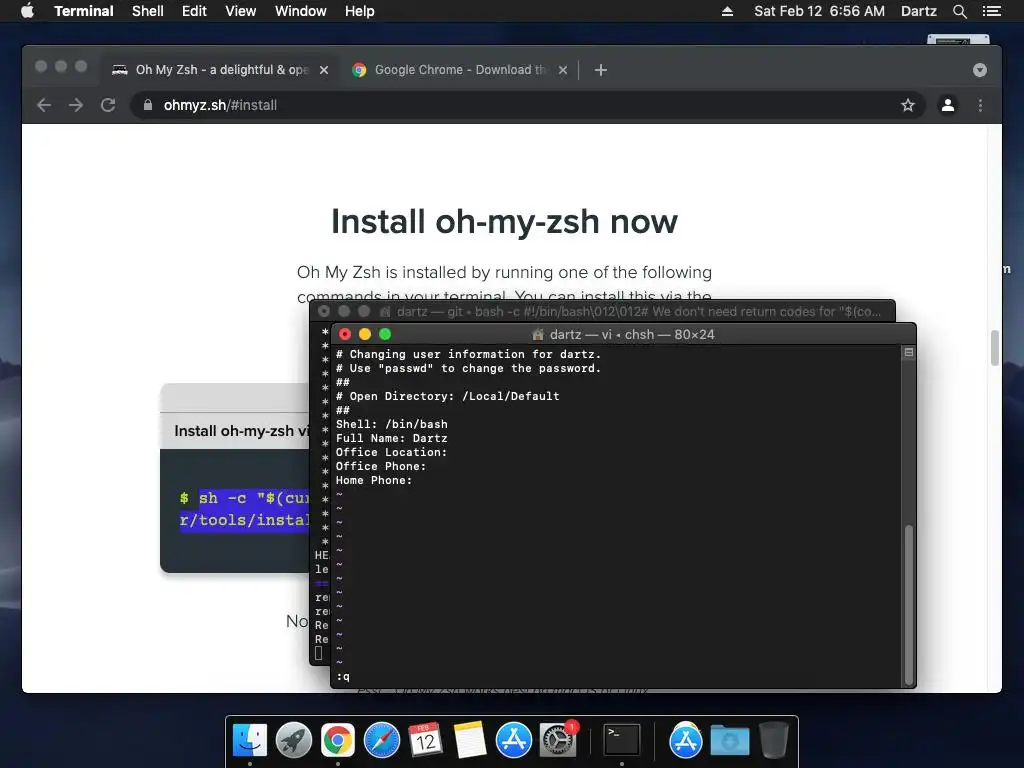
Task: Click the lock icon in address bar
Action: pos(148,105)
